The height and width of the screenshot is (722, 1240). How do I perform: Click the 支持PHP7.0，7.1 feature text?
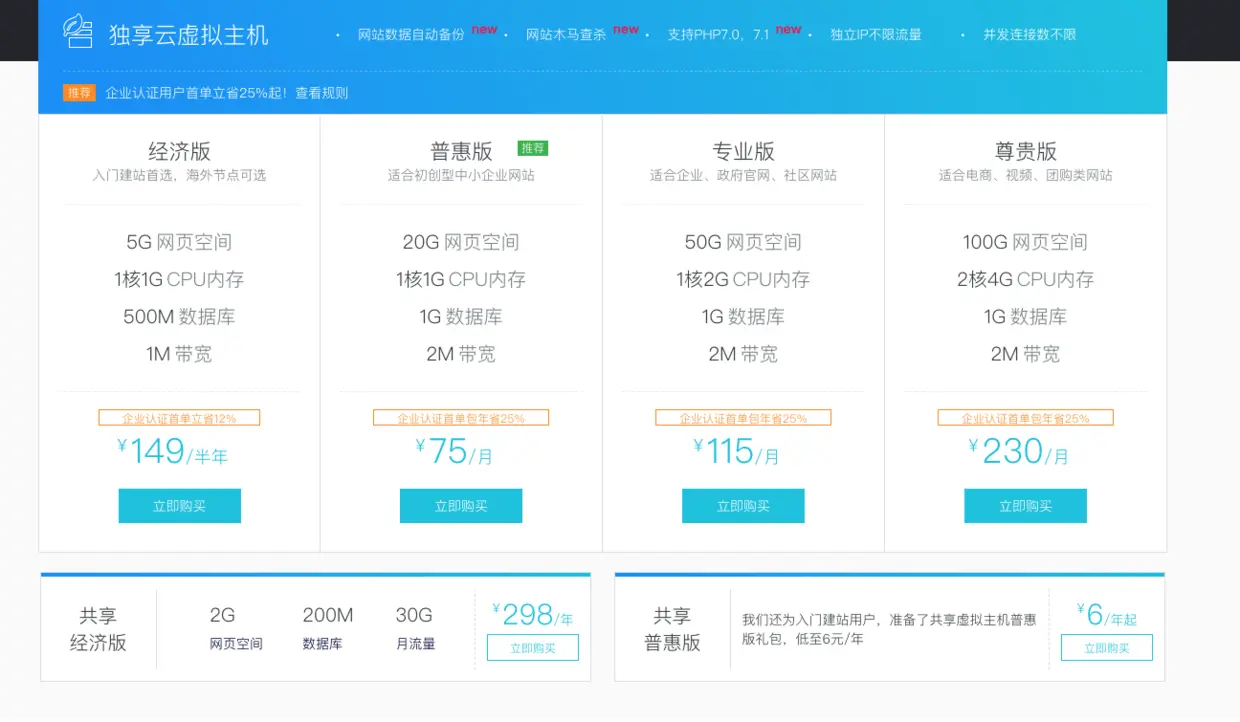click(719, 35)
